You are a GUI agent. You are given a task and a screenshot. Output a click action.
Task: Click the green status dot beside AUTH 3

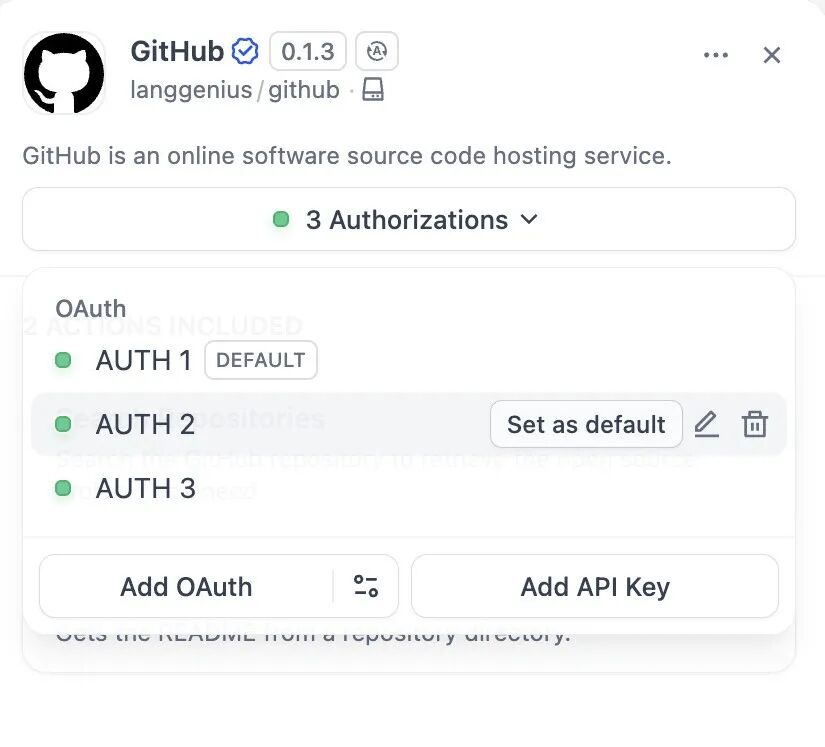(x=63, y=488)
